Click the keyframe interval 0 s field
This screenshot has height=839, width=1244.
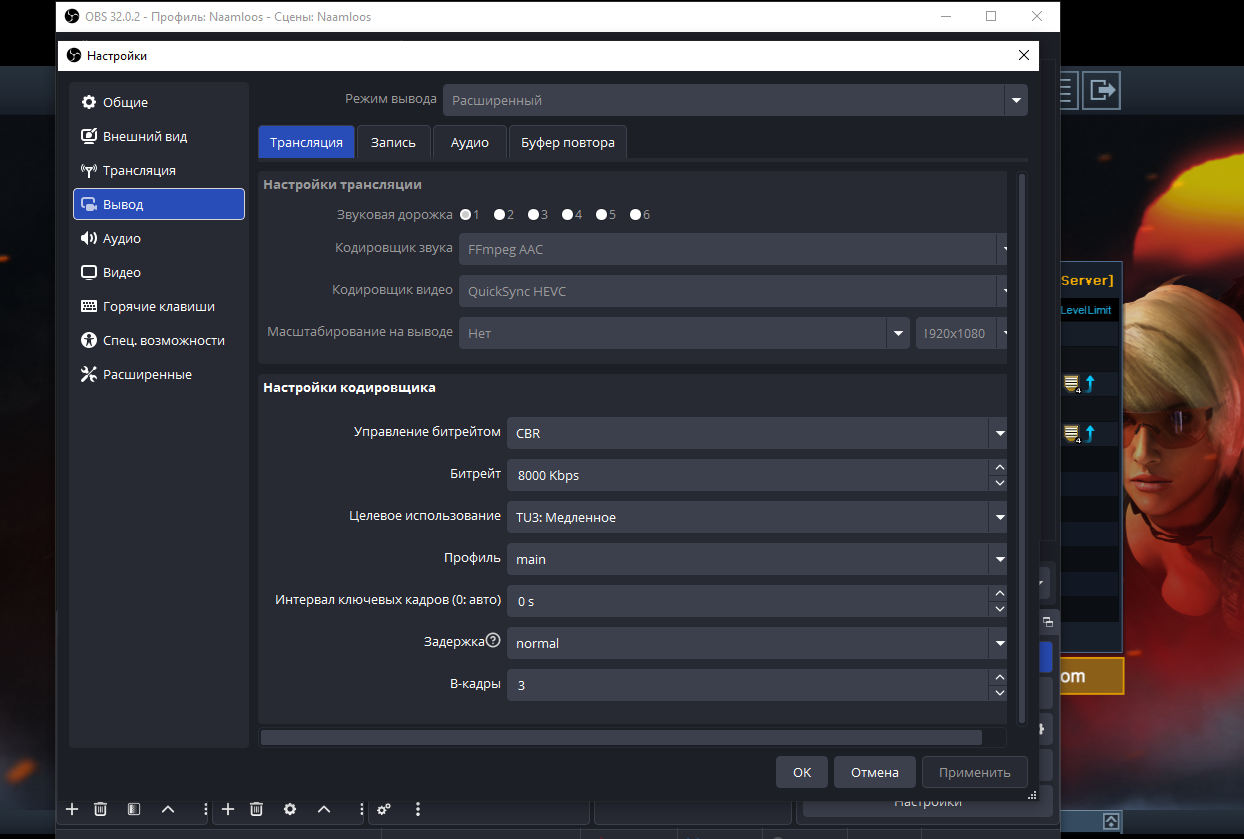(748, 601)
